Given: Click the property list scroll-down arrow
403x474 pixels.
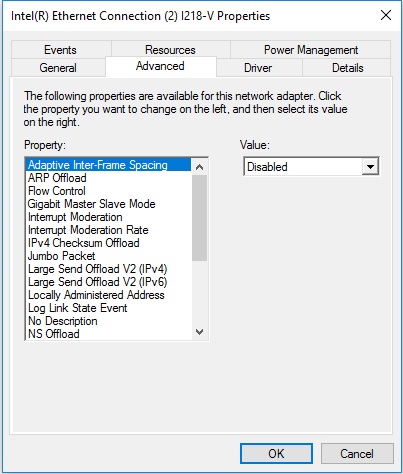Looking at the screenshot, I should coord(199,332).
